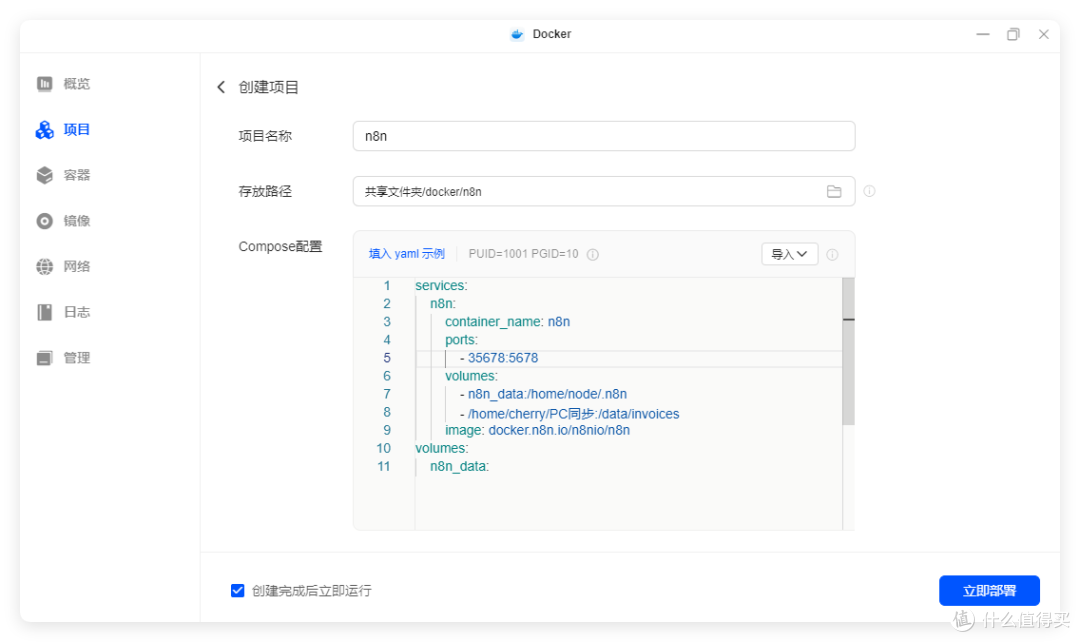Minimize the Docker window

[983, 34]
